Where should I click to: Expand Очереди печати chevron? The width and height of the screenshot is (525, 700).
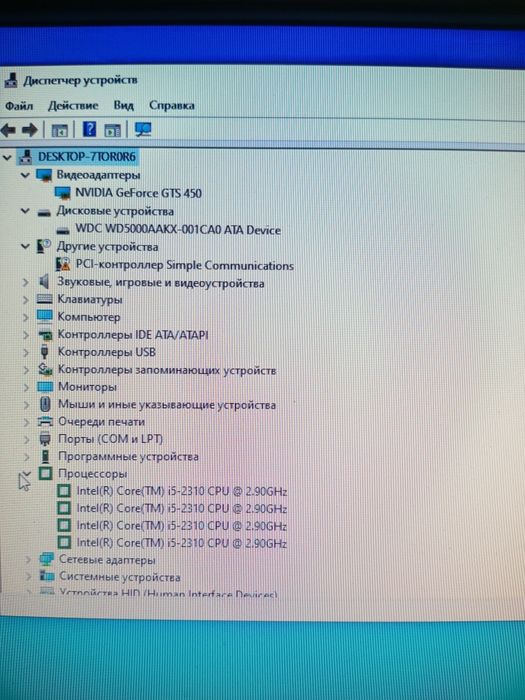pyautogui.click(x=26, y=422)
